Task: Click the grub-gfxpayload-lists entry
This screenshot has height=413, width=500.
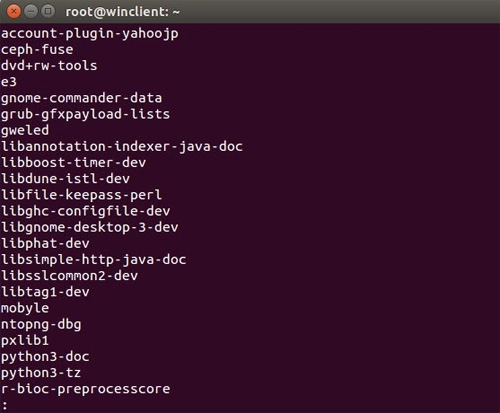Action: coord(85,115)
